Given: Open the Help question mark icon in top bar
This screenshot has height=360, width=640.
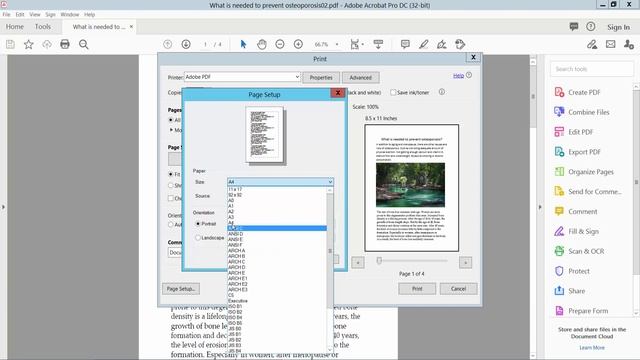Looking at the screenshot, I should [x=591, y=27].
